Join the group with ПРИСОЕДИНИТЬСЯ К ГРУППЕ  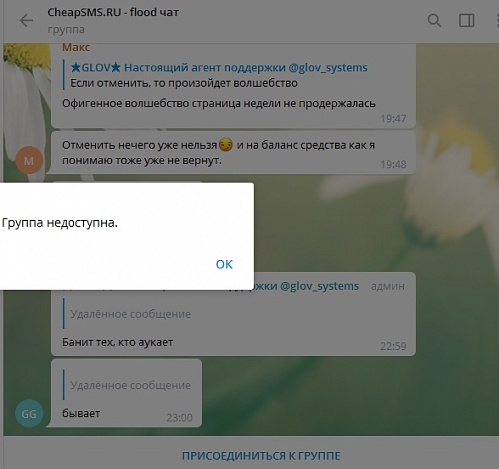261,456
